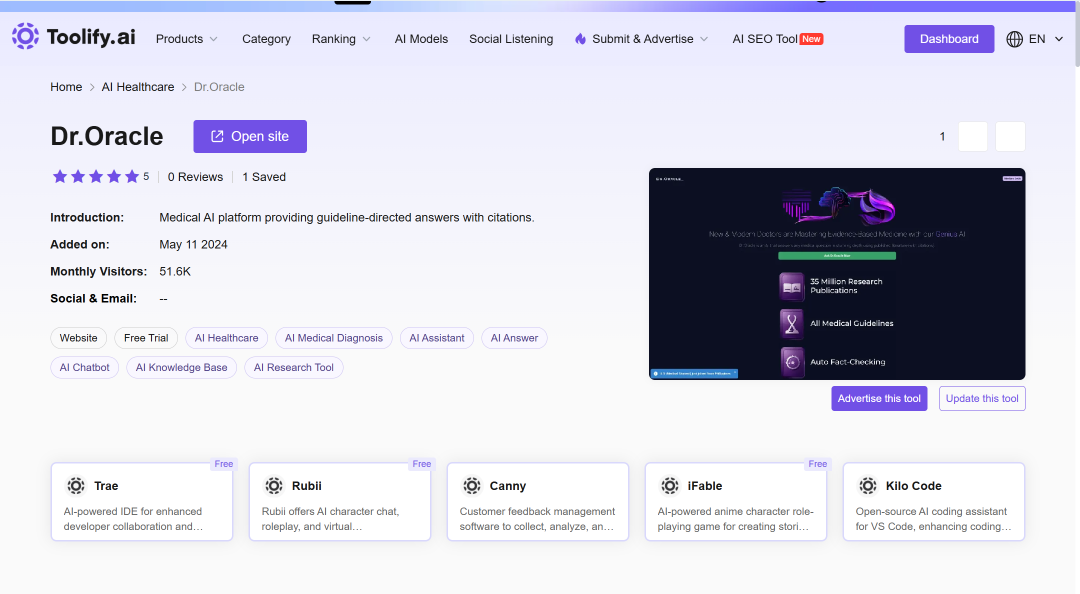Screen dimensions: 1080x594
Task: Open the AI Answer tag
Action: pyautogui.click(x=515, y=338)
